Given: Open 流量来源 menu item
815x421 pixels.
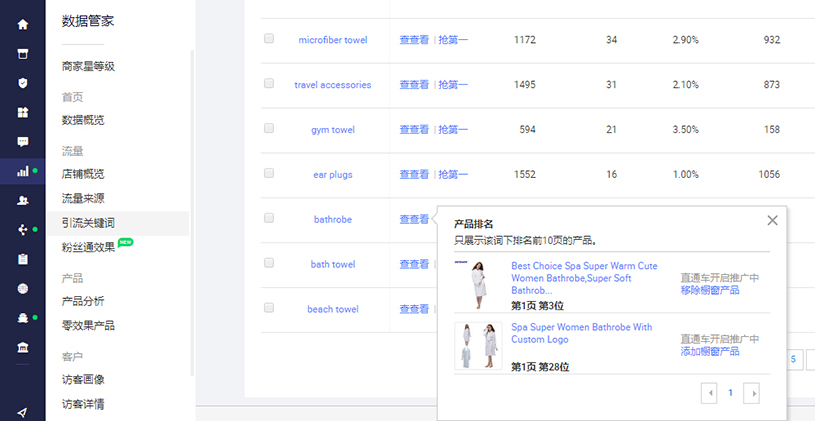Looking at the screenshot, I should point(83,198).
